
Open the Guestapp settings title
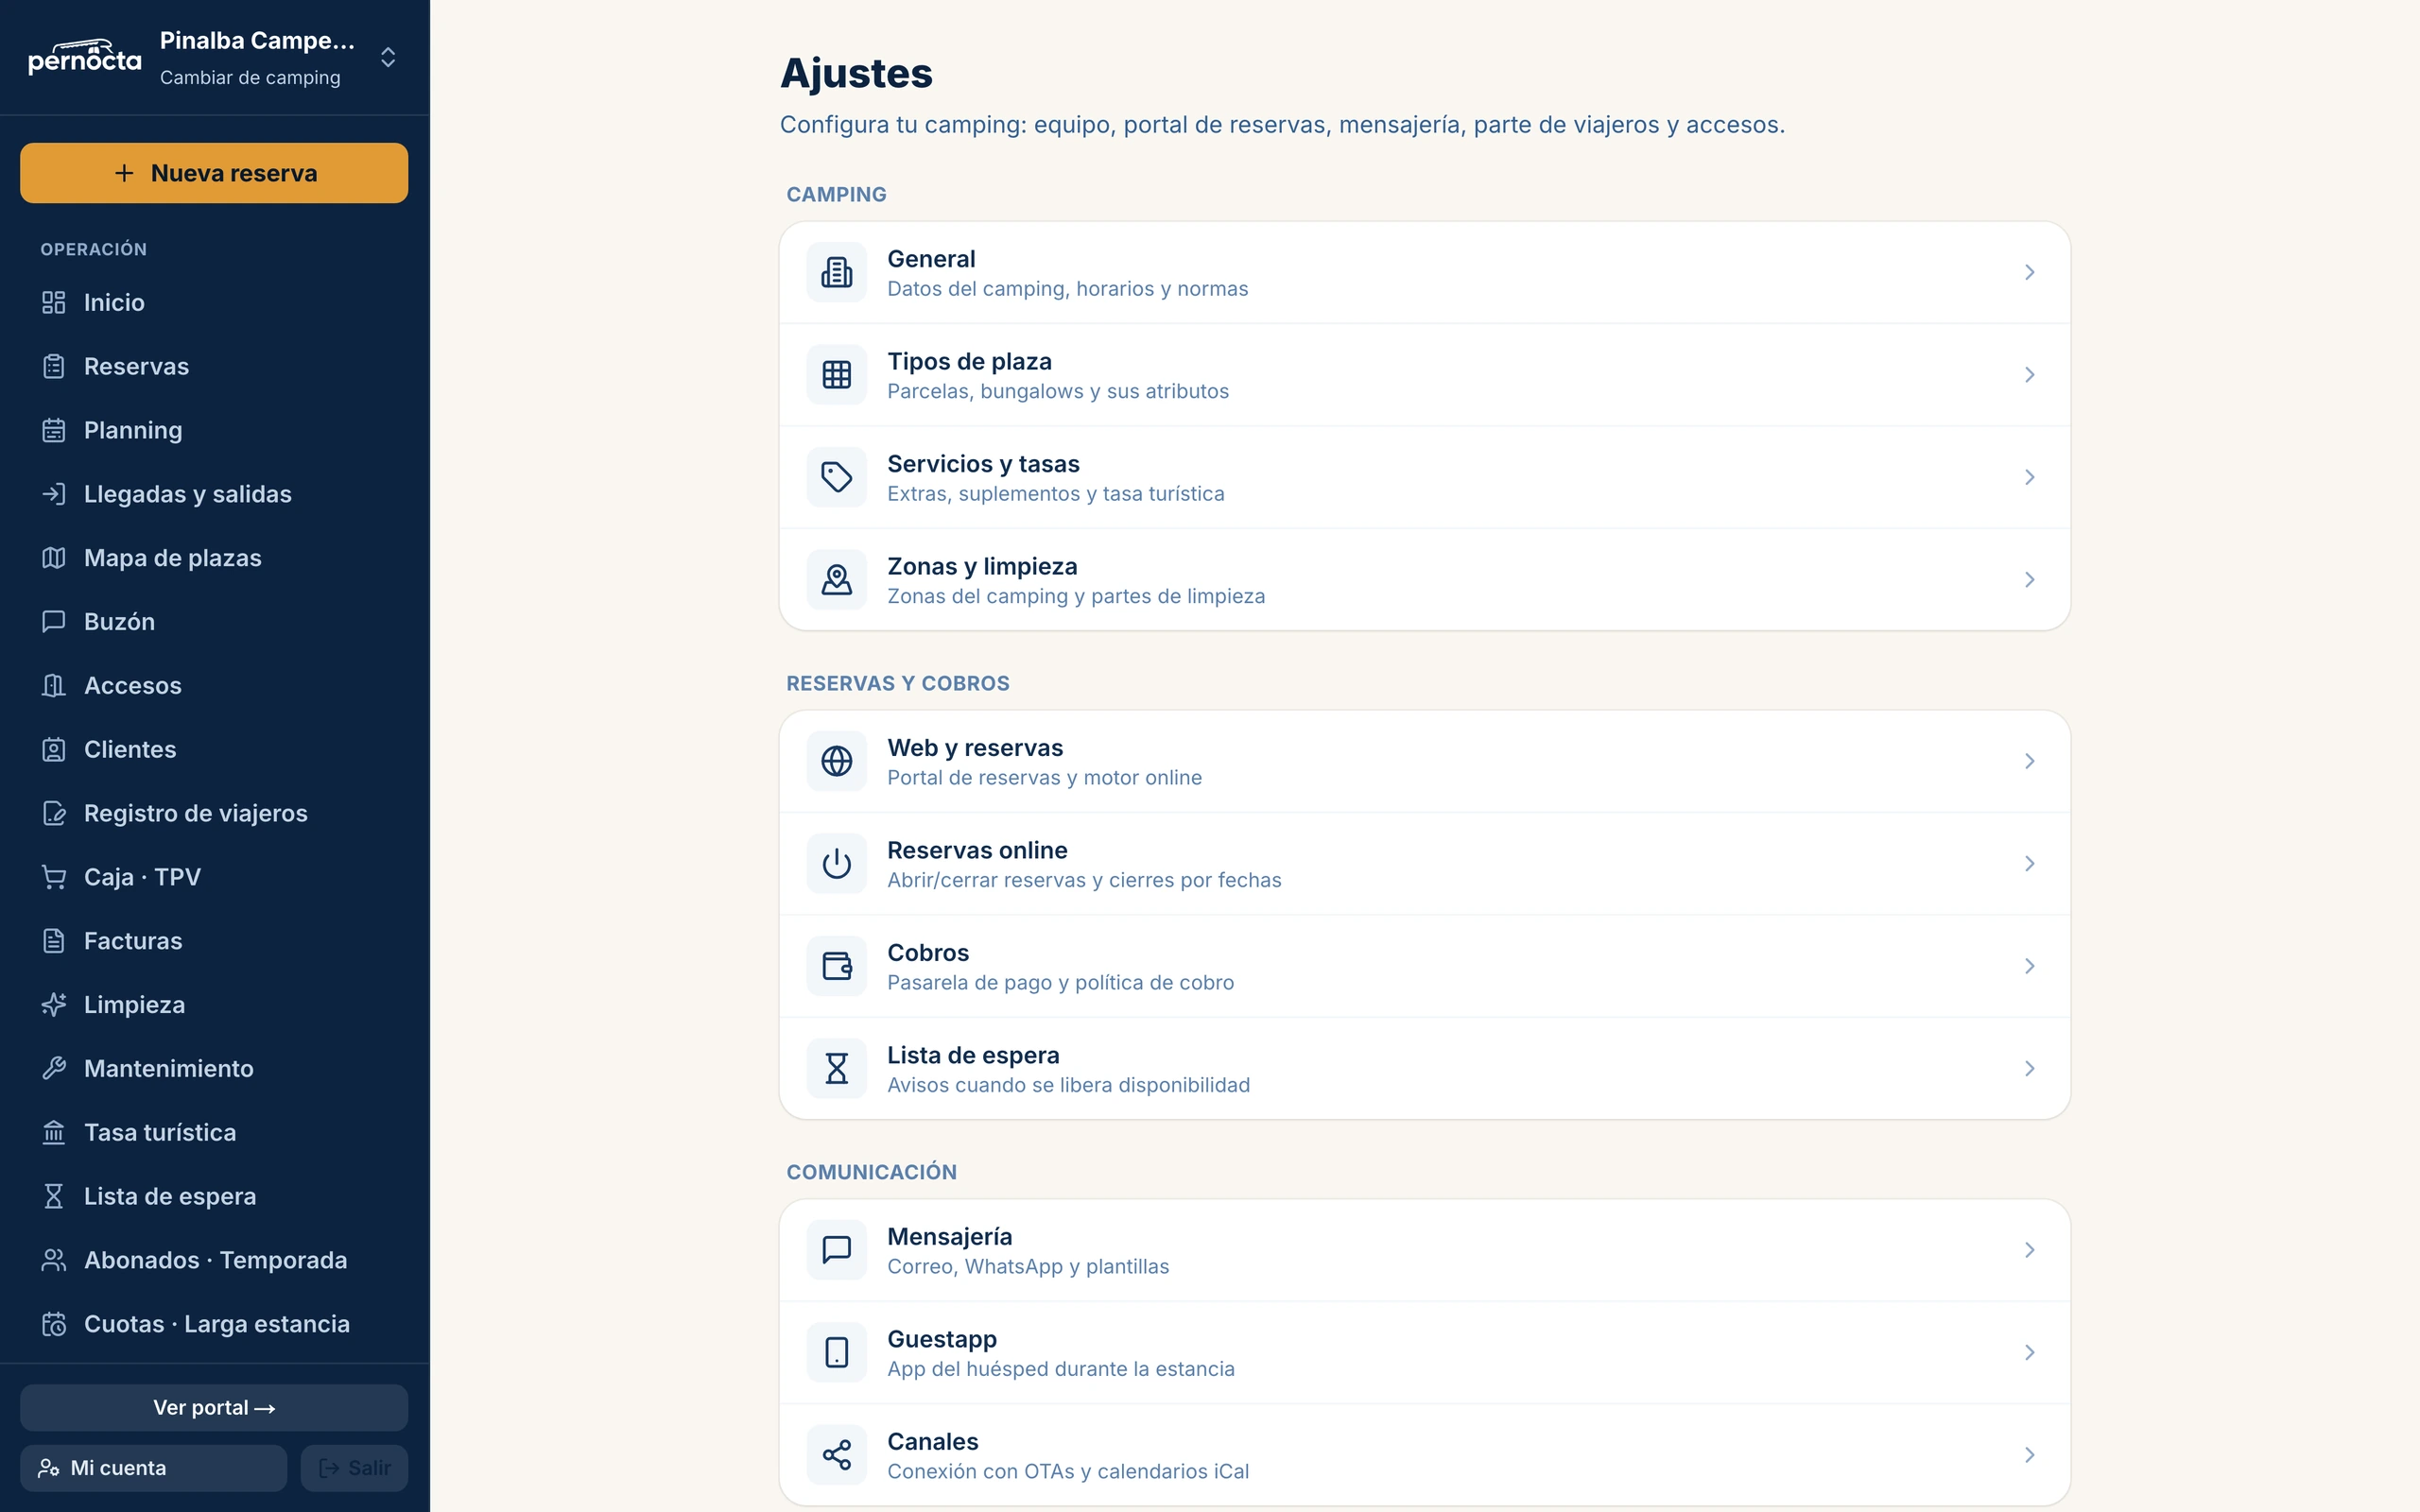942,1339
